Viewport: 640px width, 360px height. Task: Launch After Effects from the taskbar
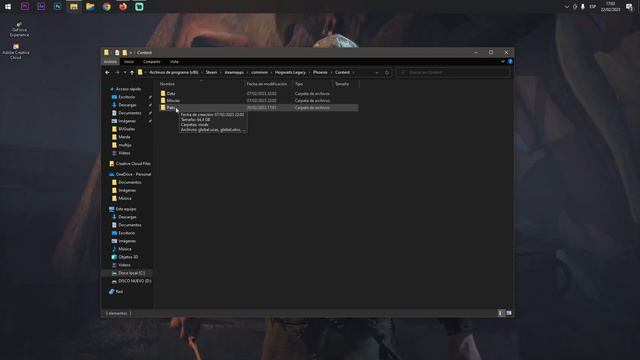pos(41,7)
